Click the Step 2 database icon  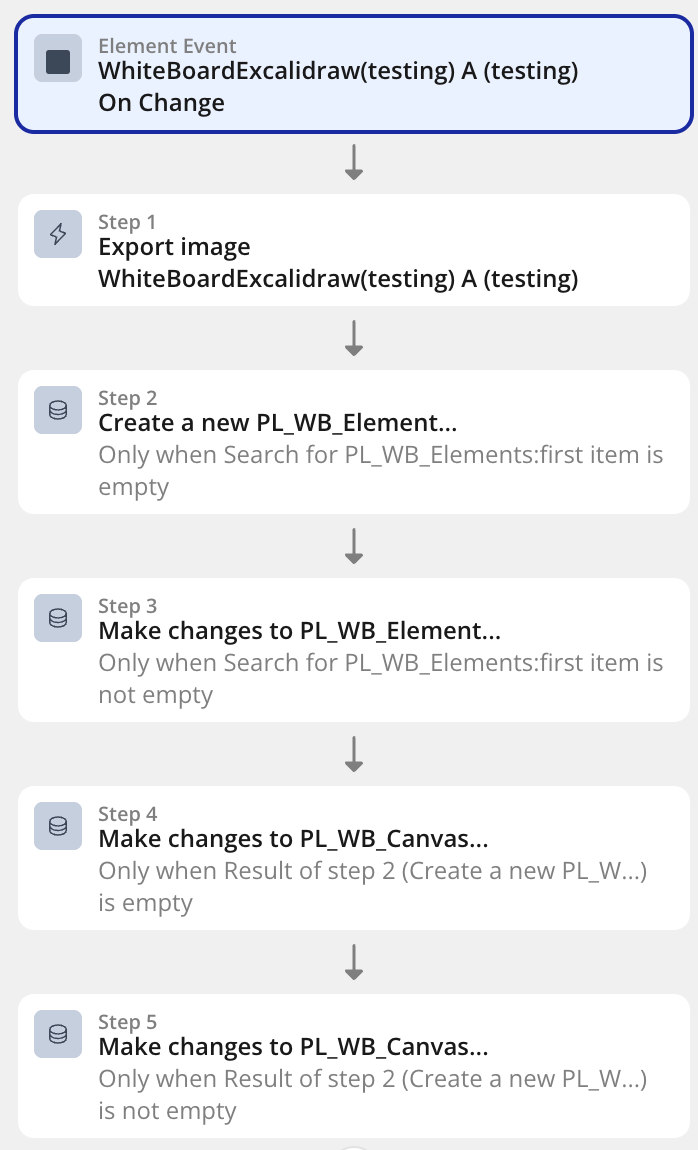pos(58,410)
